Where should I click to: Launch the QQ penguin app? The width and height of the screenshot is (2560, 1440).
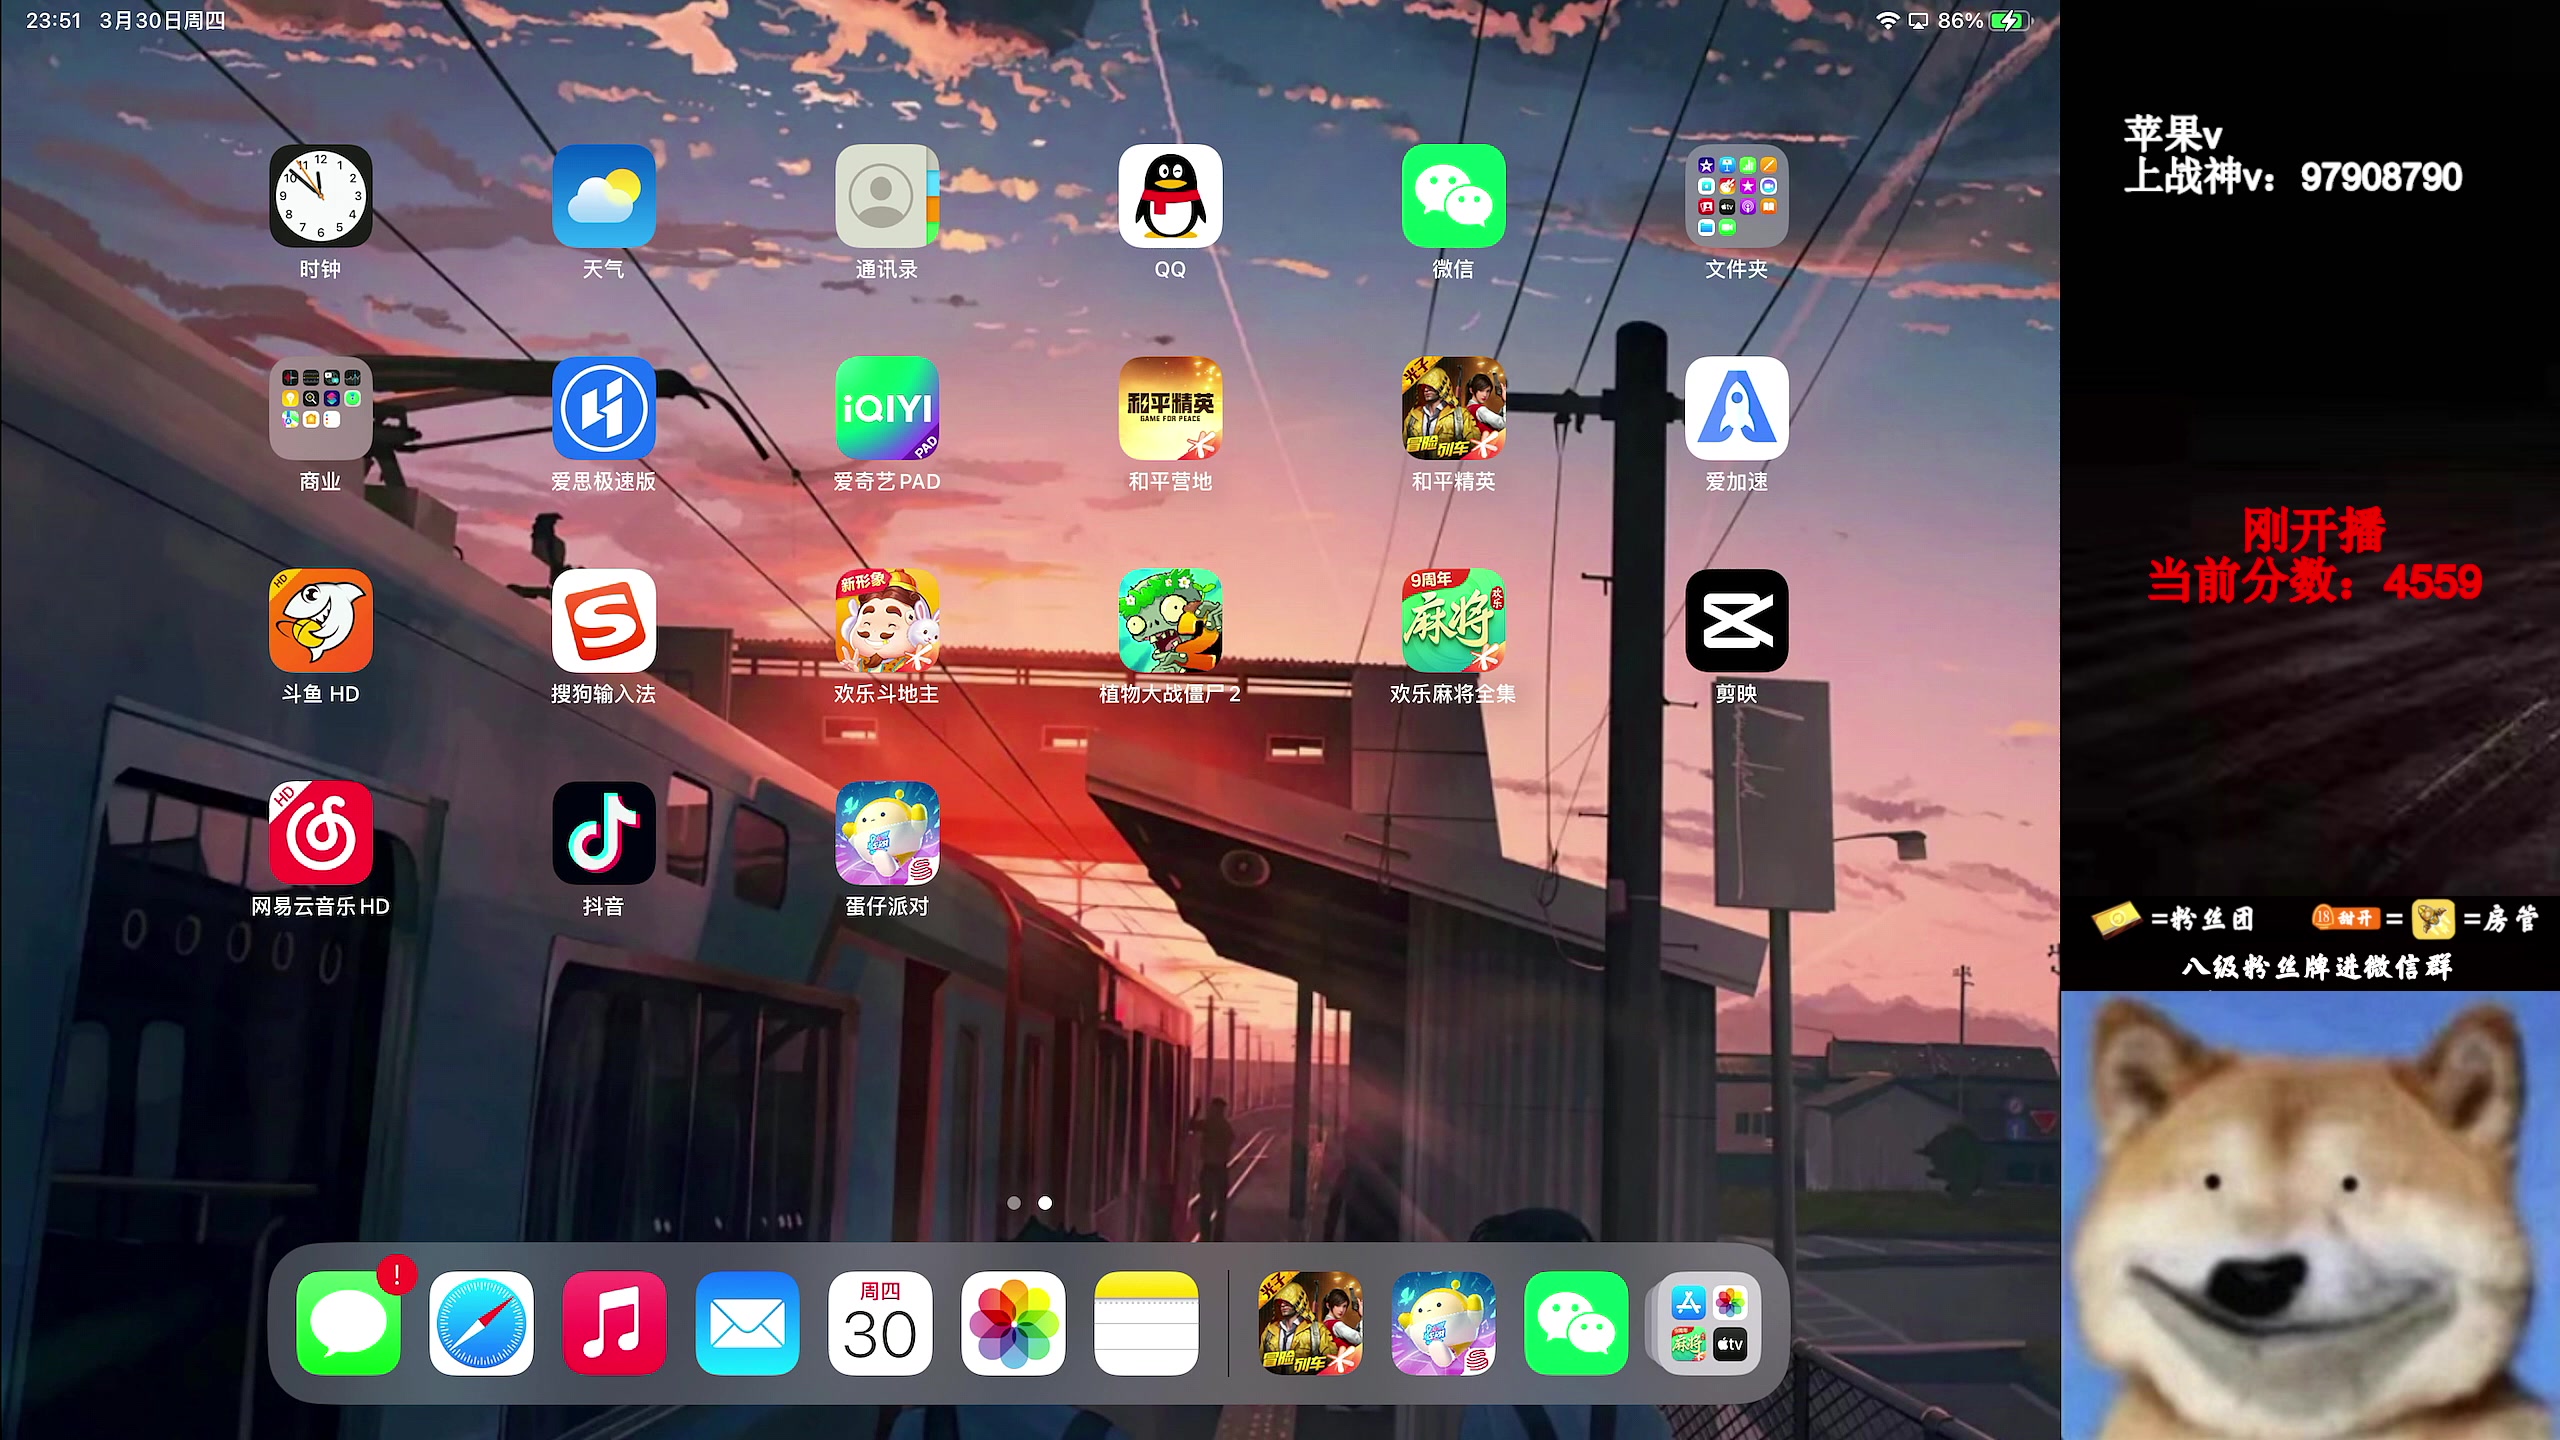coord(1170,196)
